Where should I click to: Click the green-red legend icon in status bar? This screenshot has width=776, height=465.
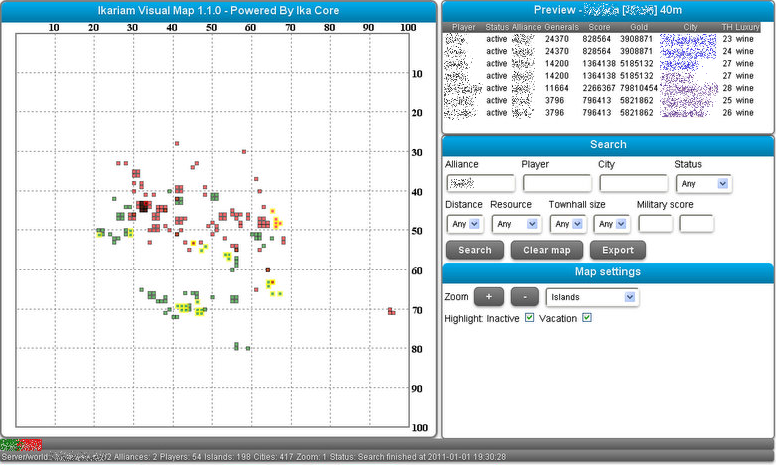pyautogui.click(x=20, y=444)
